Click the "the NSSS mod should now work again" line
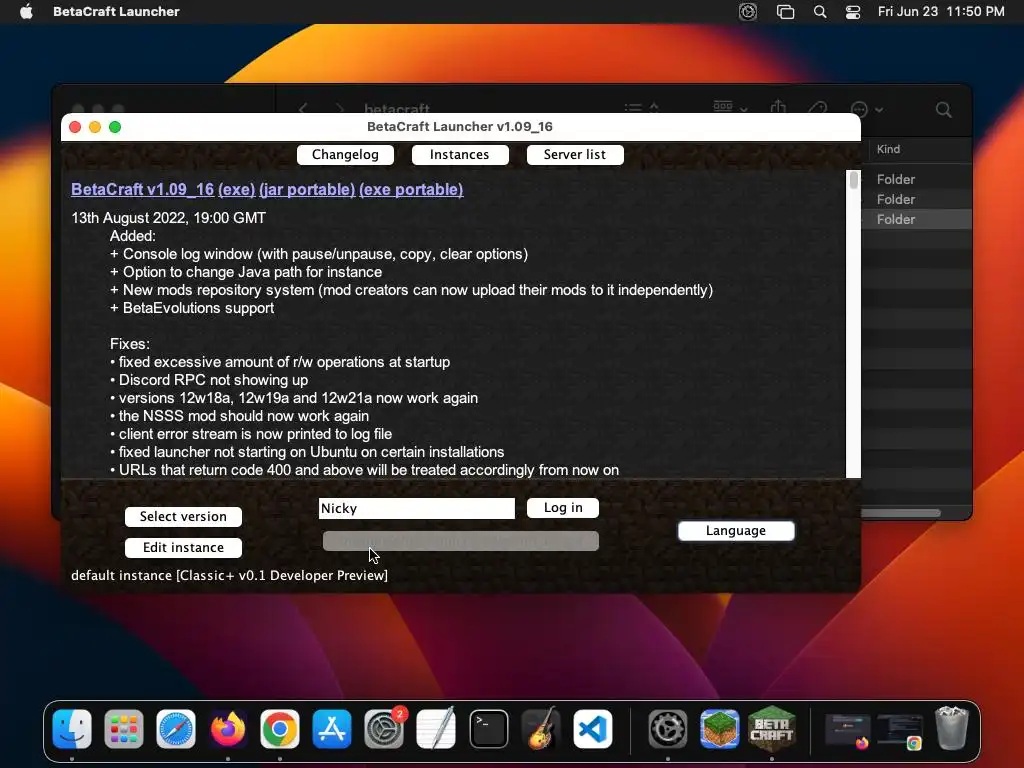This screenshot has height=768, width=1024. point(240,416)
